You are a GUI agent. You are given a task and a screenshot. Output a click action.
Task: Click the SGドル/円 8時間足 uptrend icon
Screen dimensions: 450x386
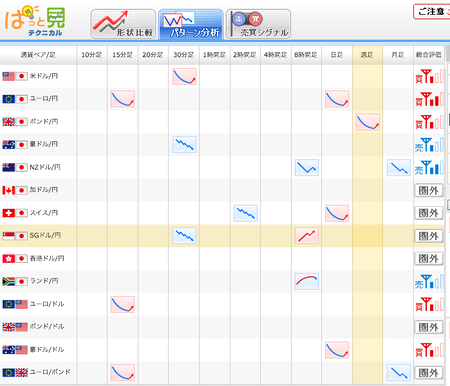(307, 236)
